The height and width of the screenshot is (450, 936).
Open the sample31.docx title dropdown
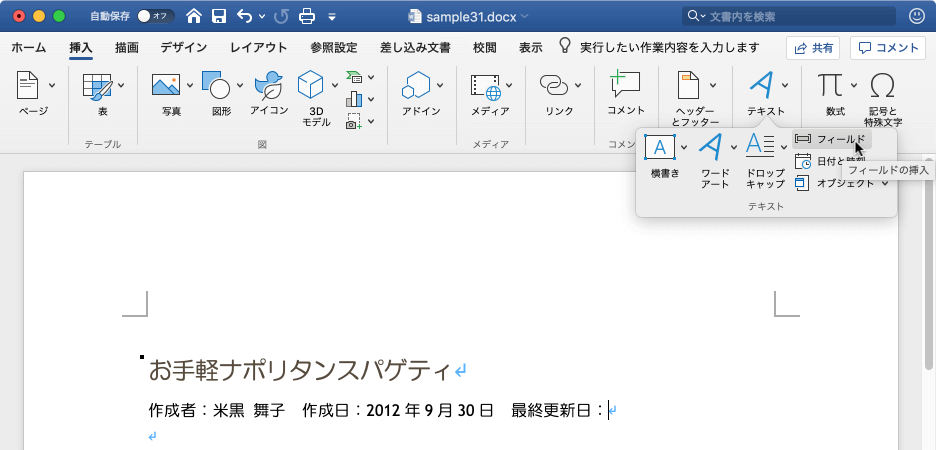point(524,16)
